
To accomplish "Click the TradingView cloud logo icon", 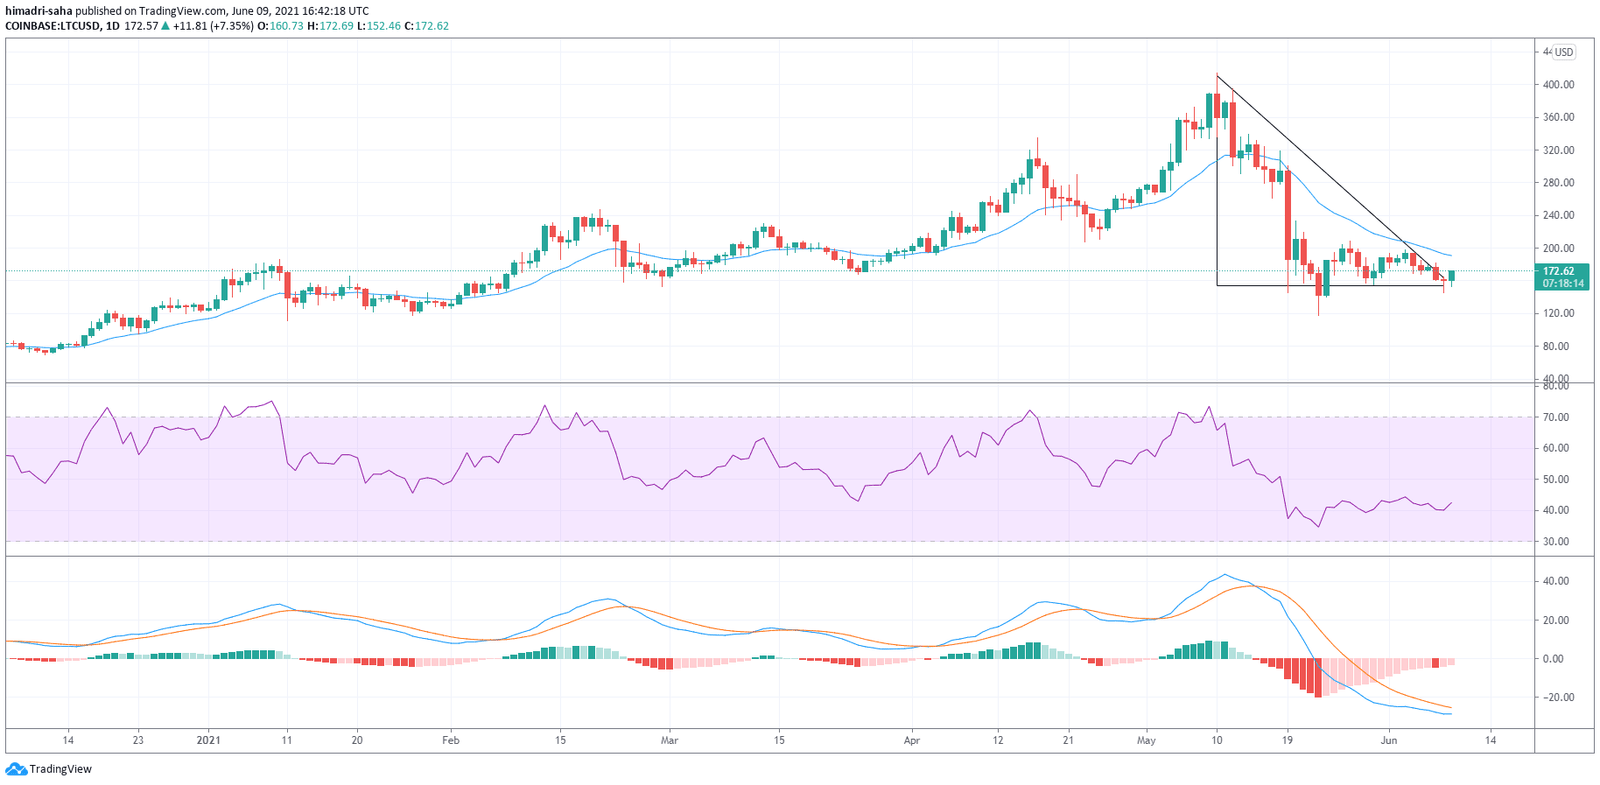I will [x=16, y=769].
